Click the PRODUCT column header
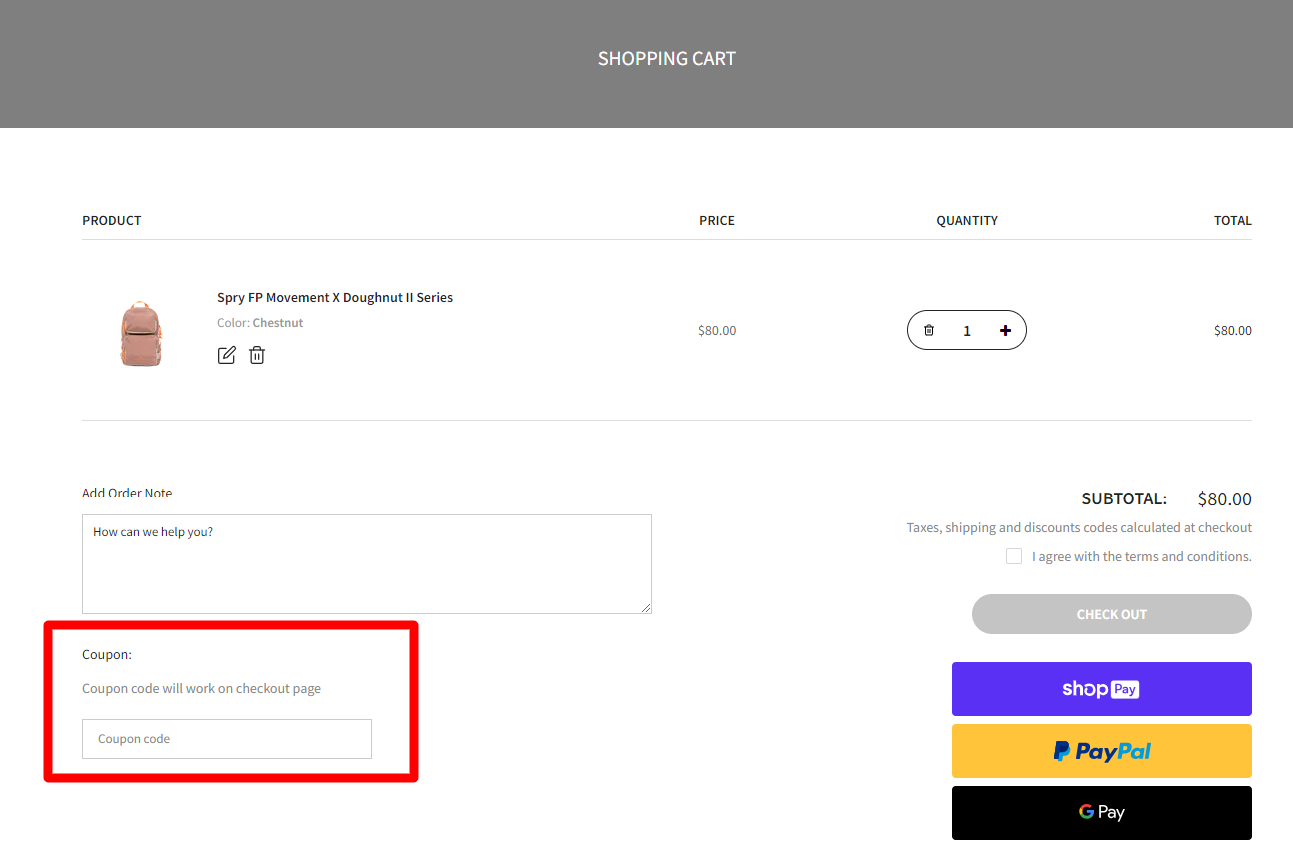 click(x=111, y=220)
